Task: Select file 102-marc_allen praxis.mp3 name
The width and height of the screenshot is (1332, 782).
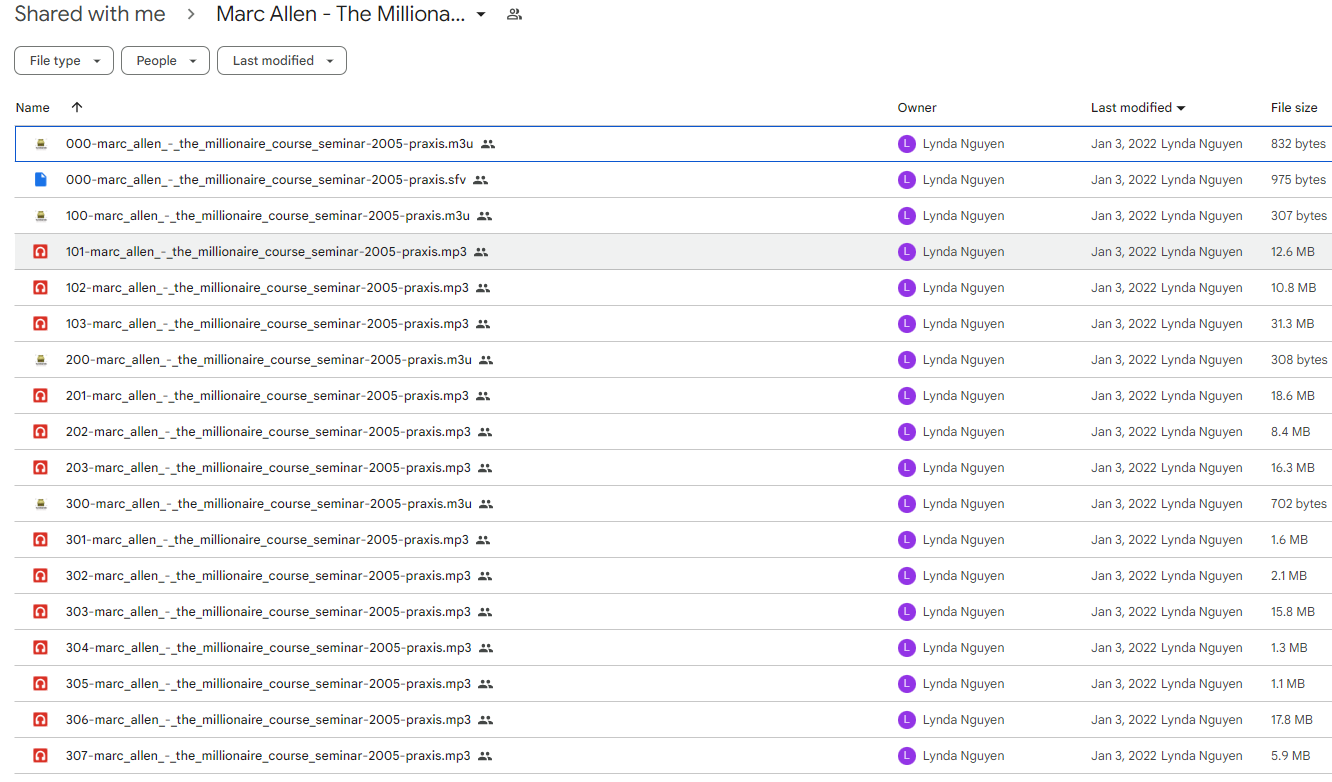Action: (267, 288)
